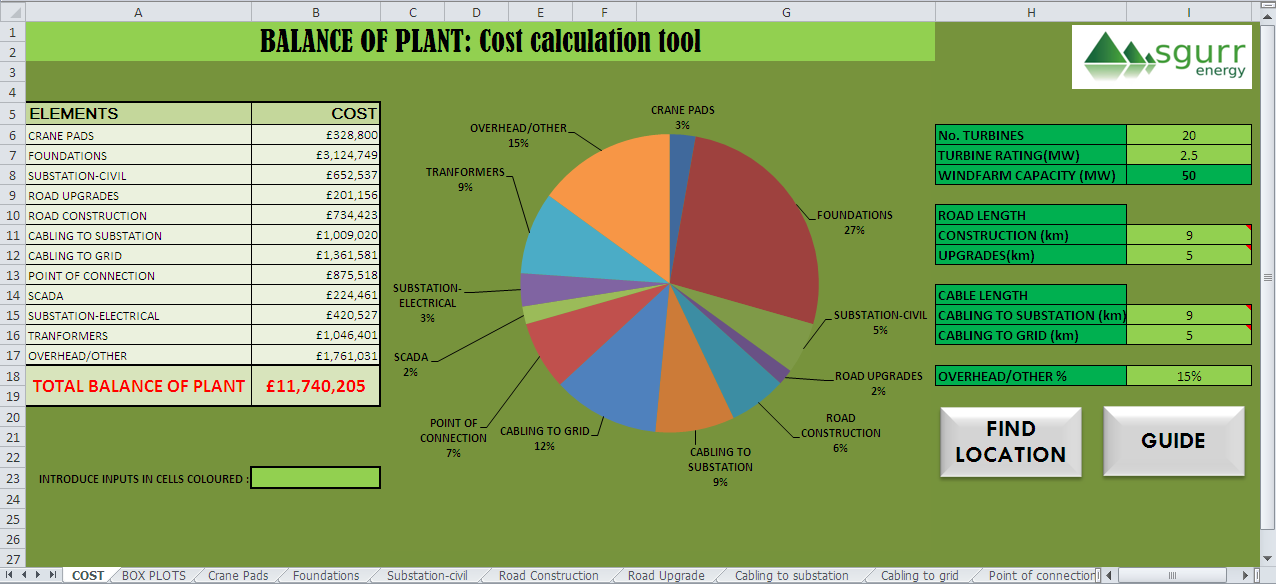Click the next sheet navigation arrow
This screenshot has height=584, width=1276.
[39, 575]
